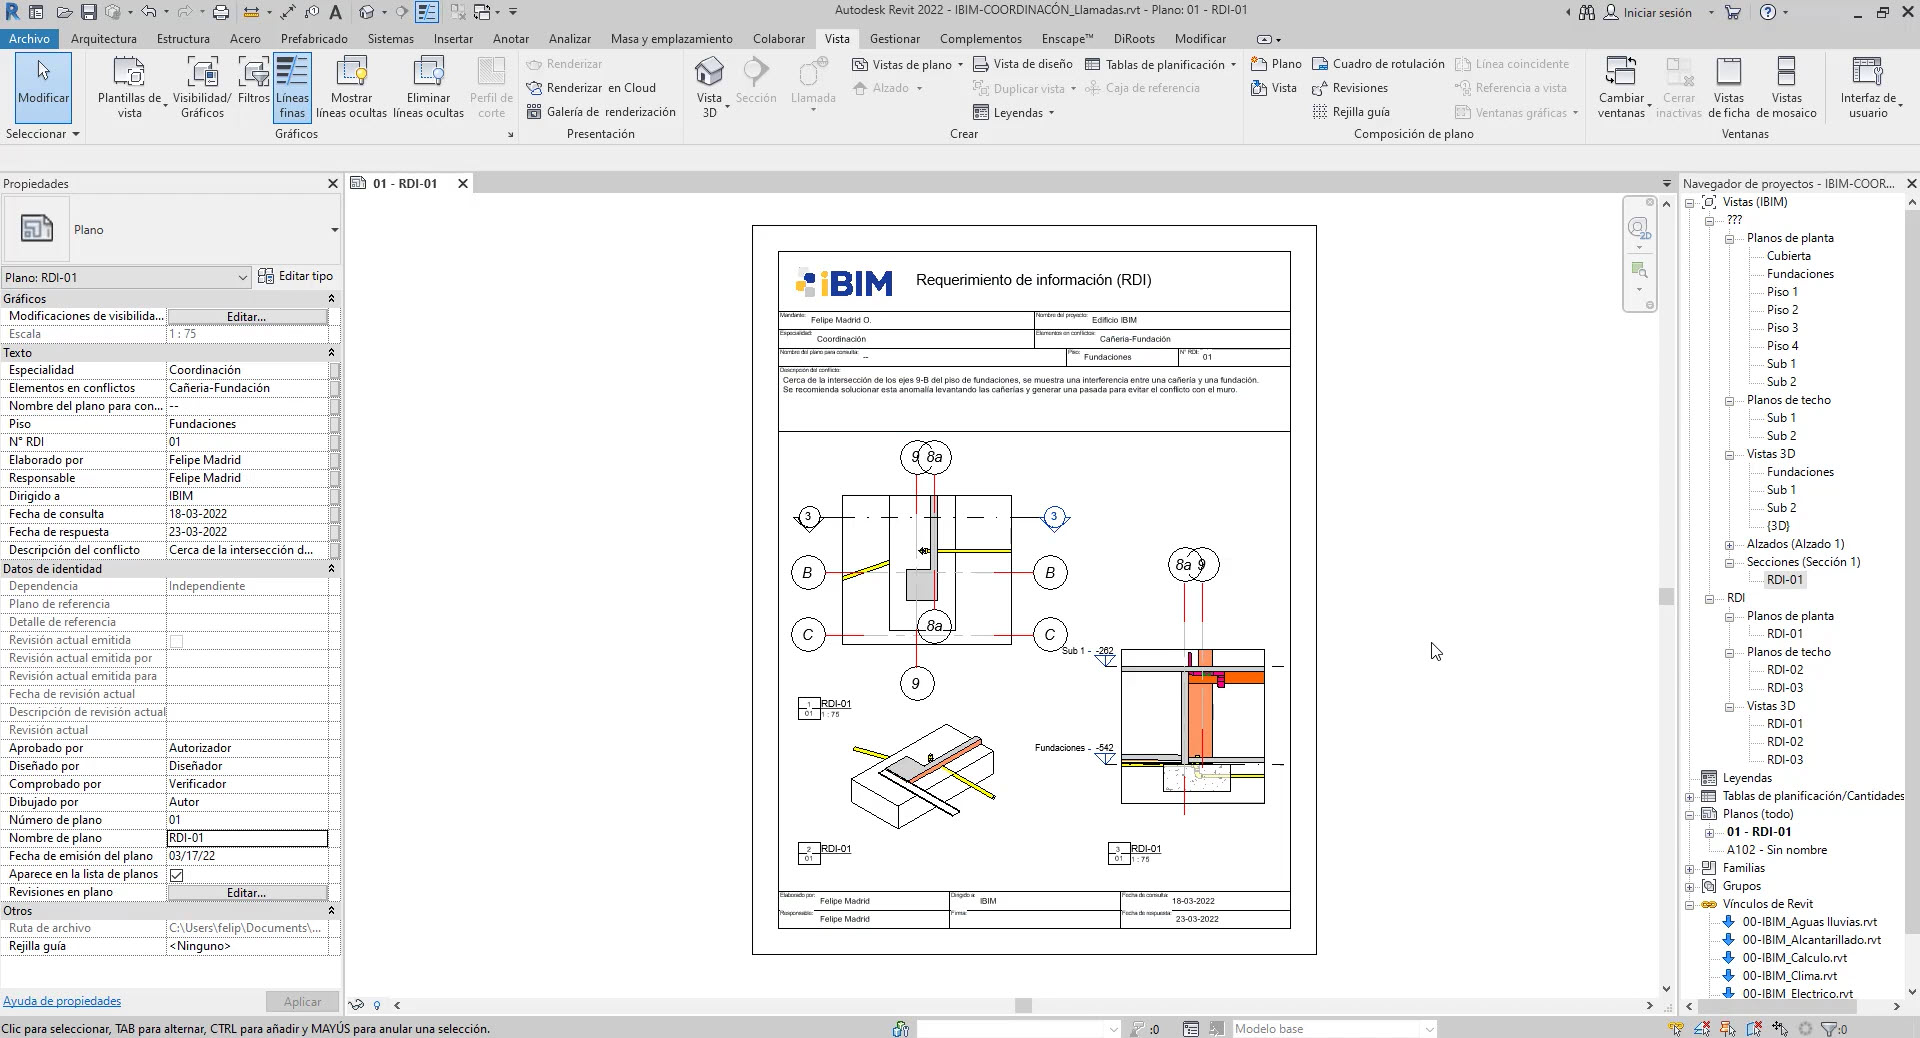1920x1038 pixels.
Task: Click the Nombre de plano input field
Action: (246, 839)
